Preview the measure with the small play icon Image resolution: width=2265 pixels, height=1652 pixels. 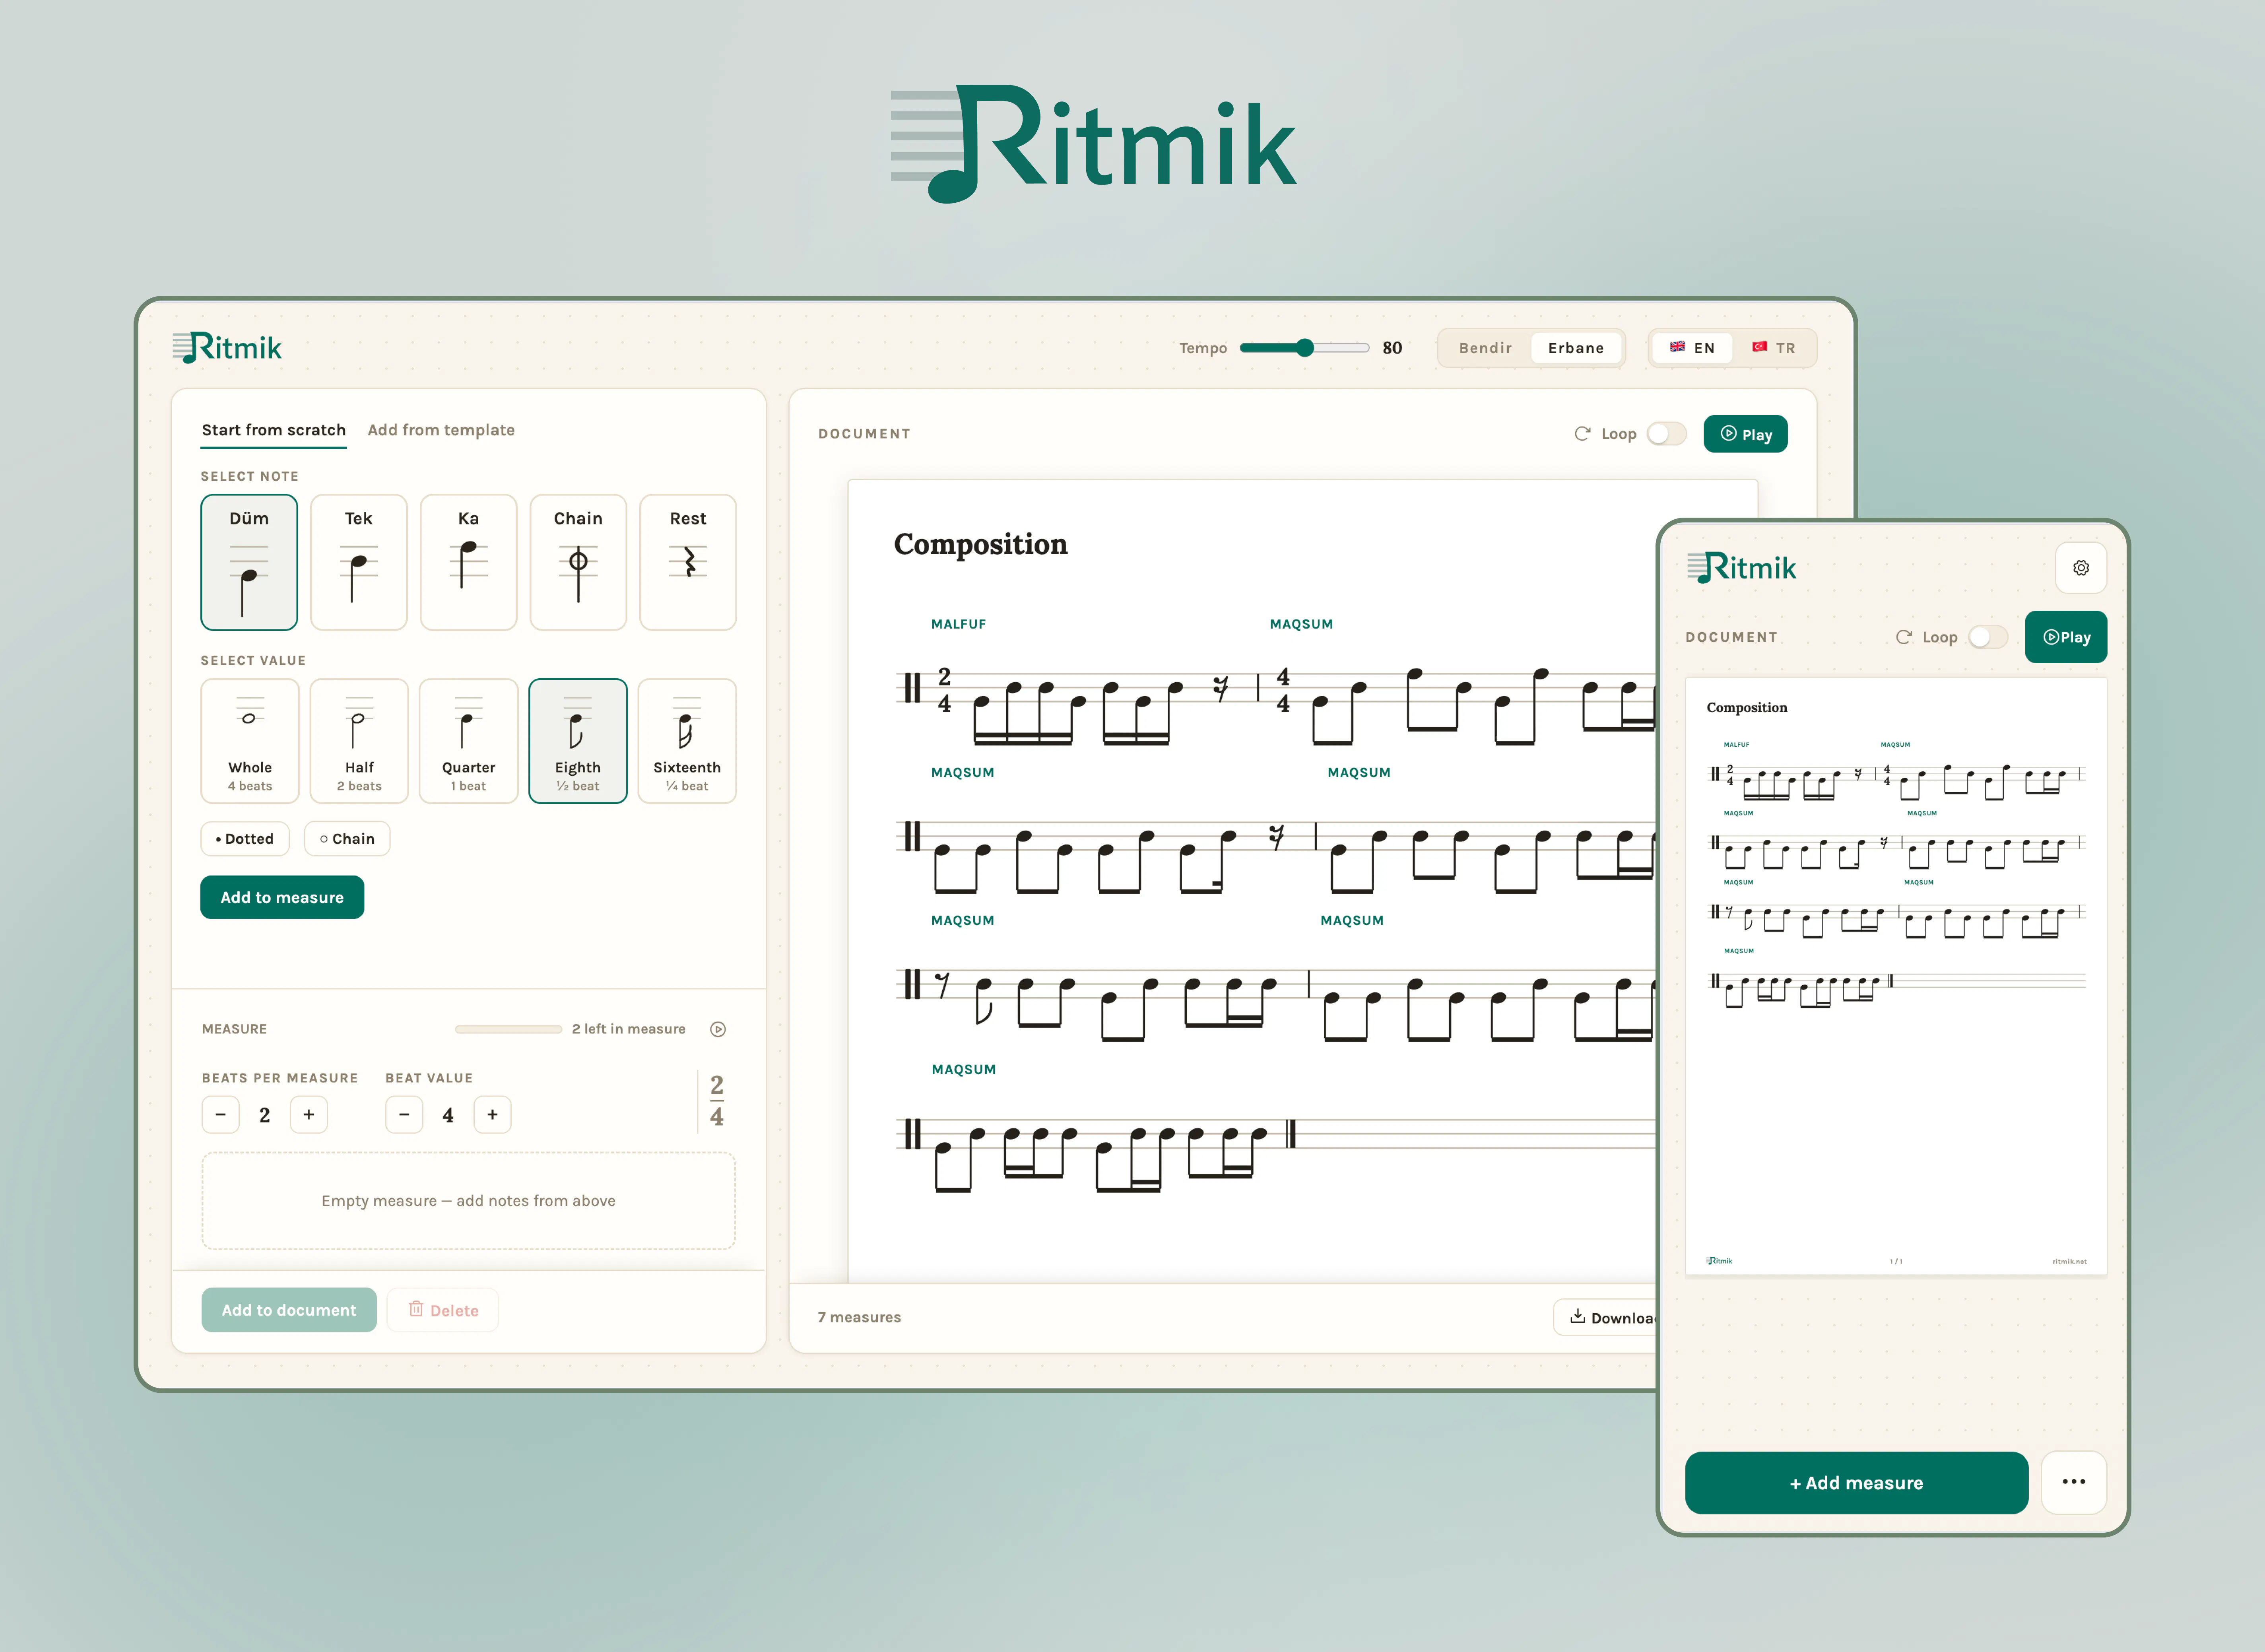718,1029
